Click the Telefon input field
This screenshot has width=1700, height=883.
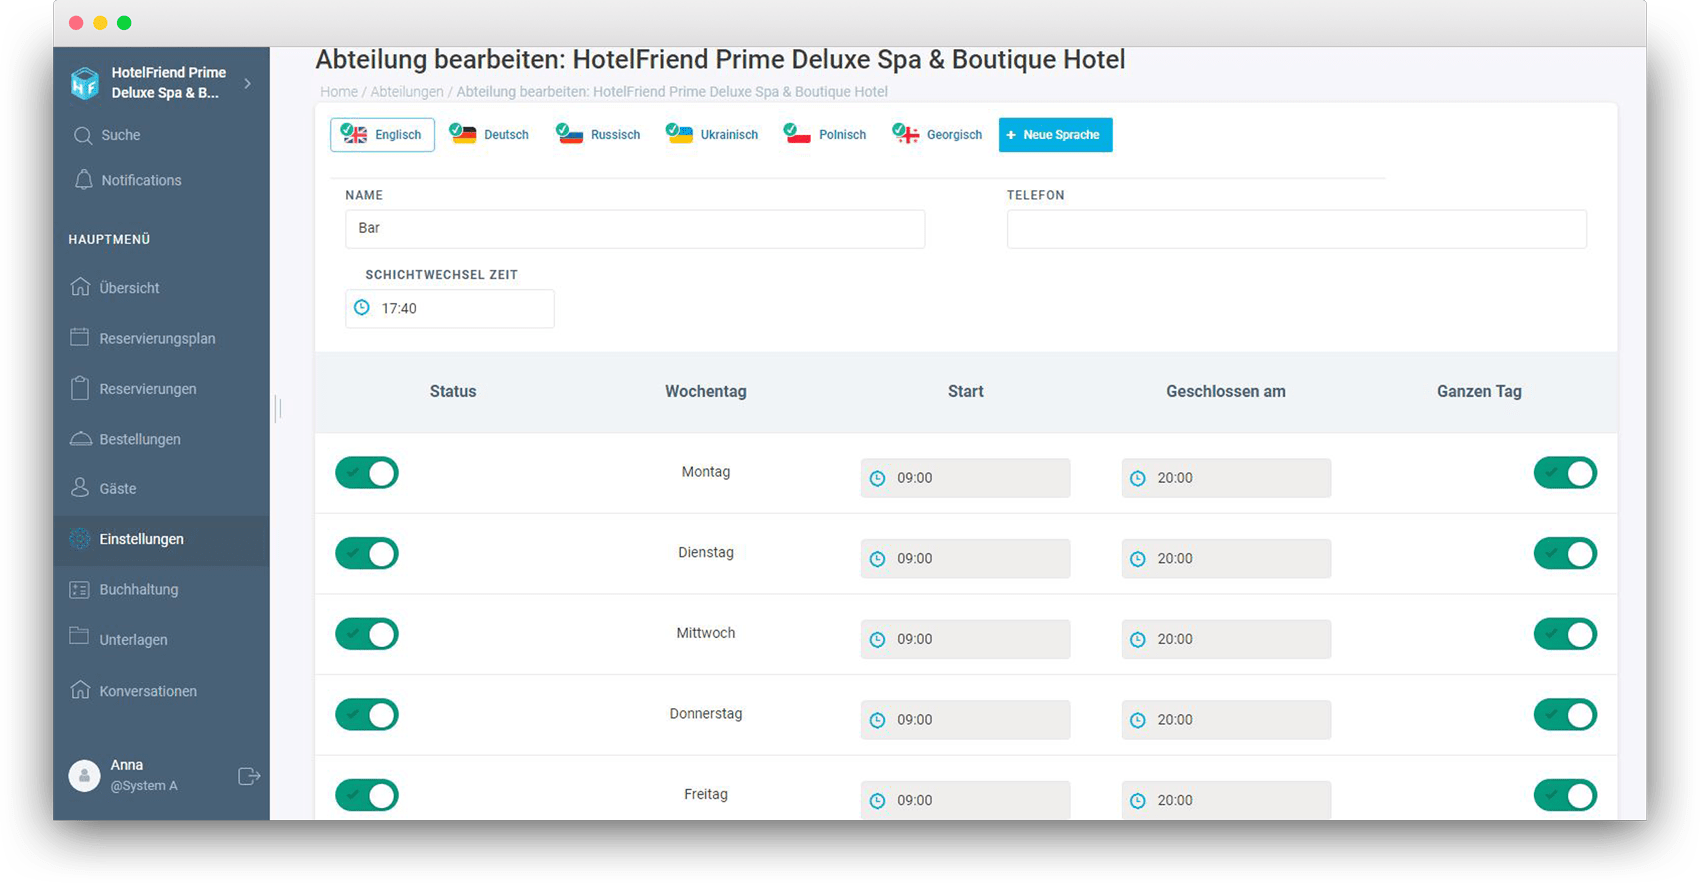click(x=1296, y=229)
